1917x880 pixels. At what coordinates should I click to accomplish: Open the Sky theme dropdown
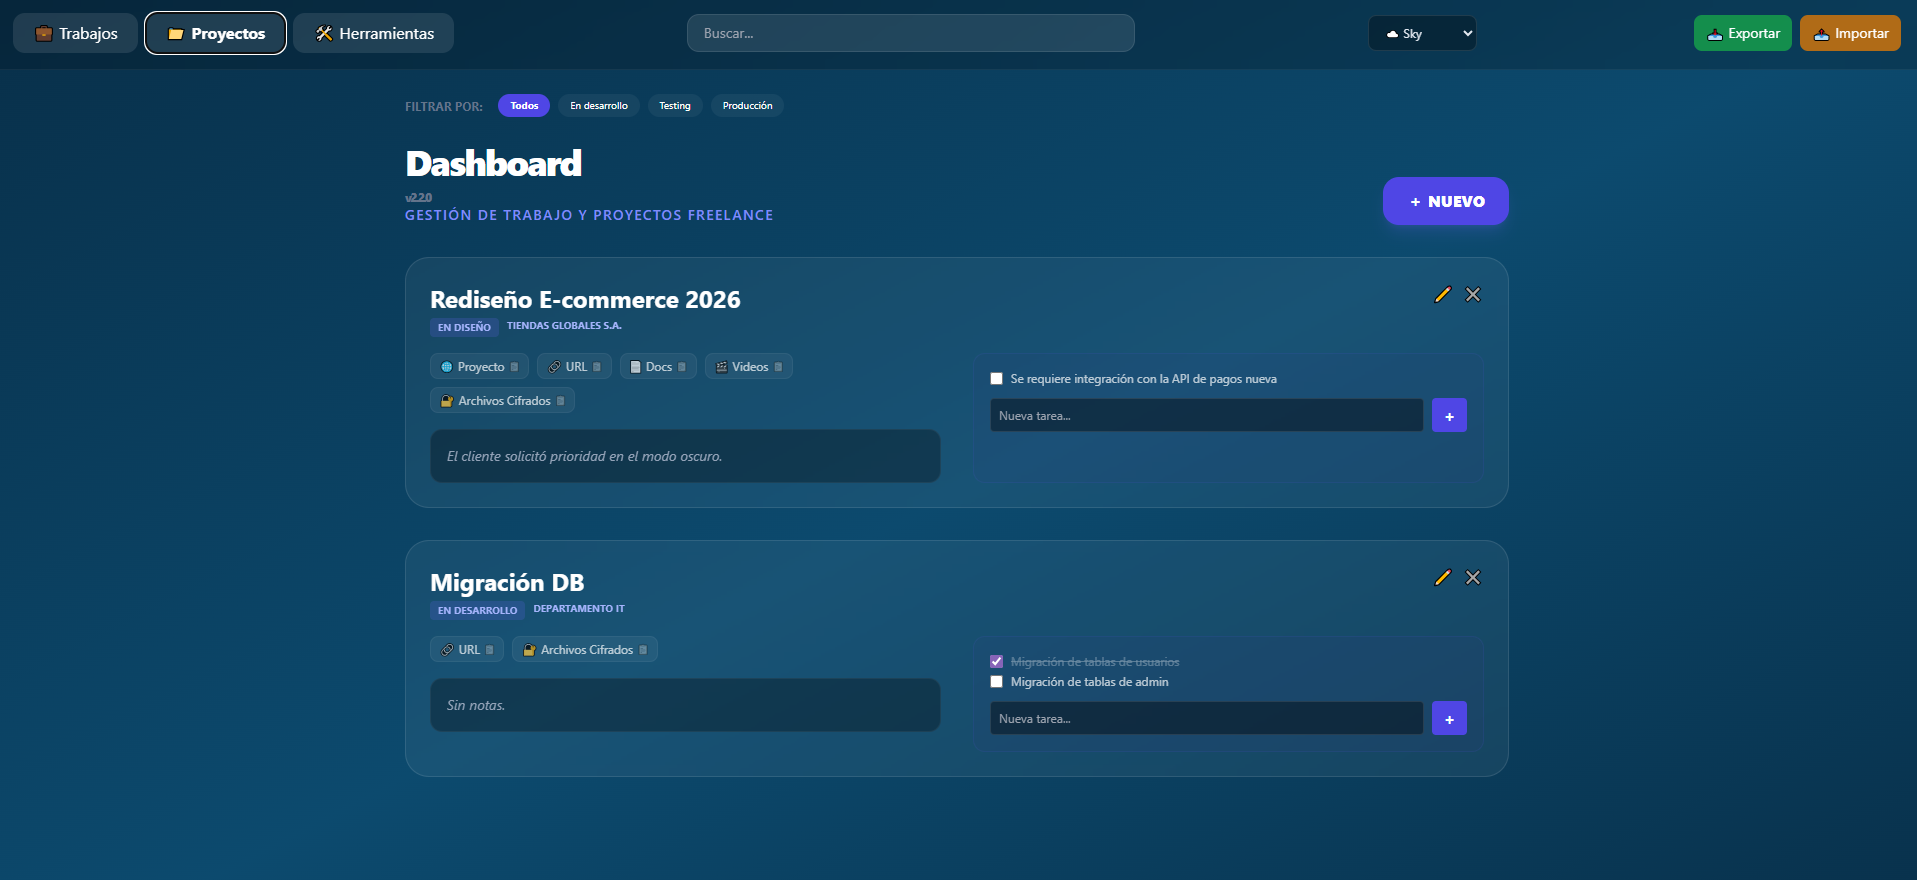coord(1421,34)
